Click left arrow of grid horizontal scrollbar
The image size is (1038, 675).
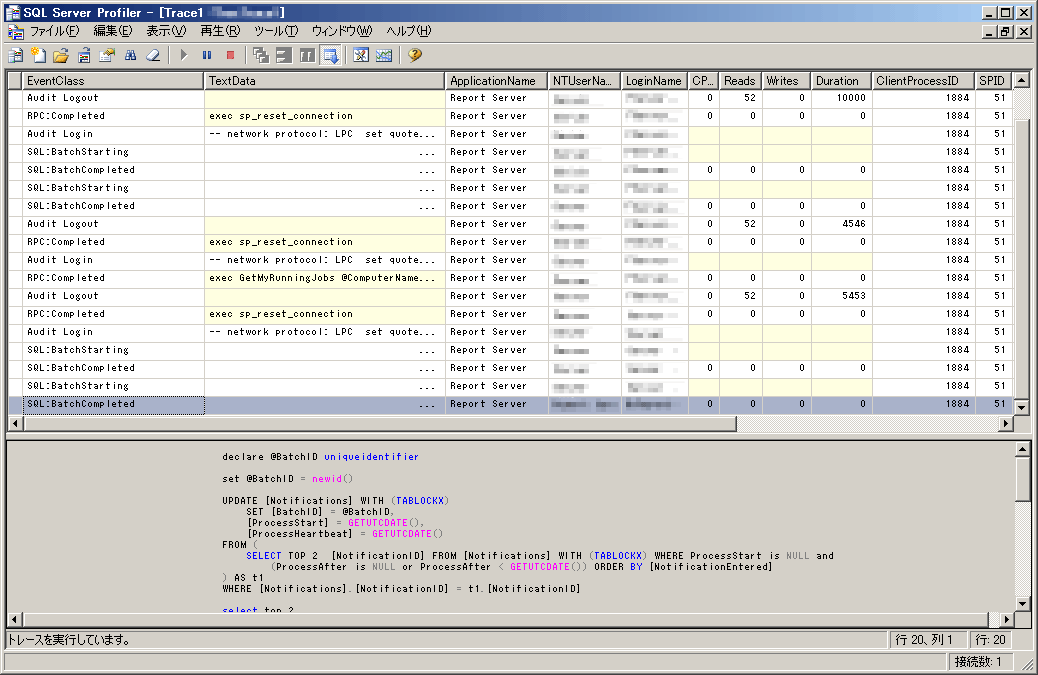15,423
